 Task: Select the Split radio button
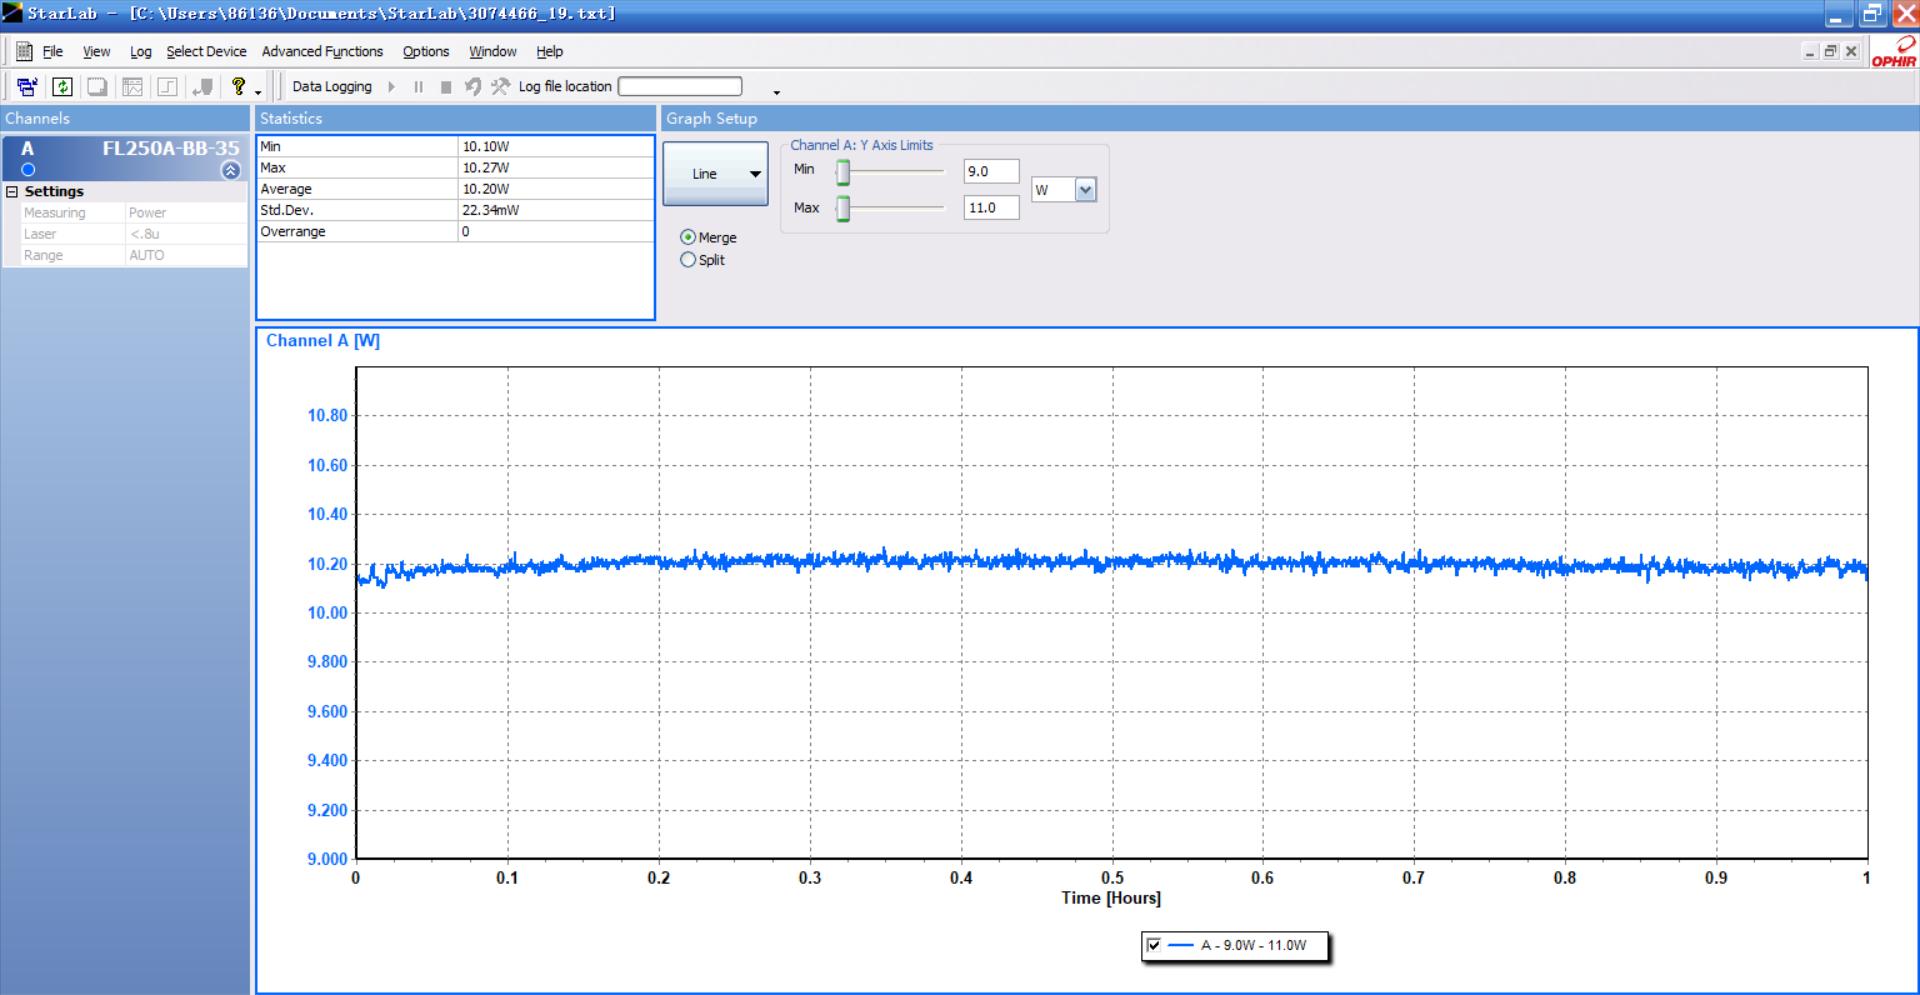point(688,260)
